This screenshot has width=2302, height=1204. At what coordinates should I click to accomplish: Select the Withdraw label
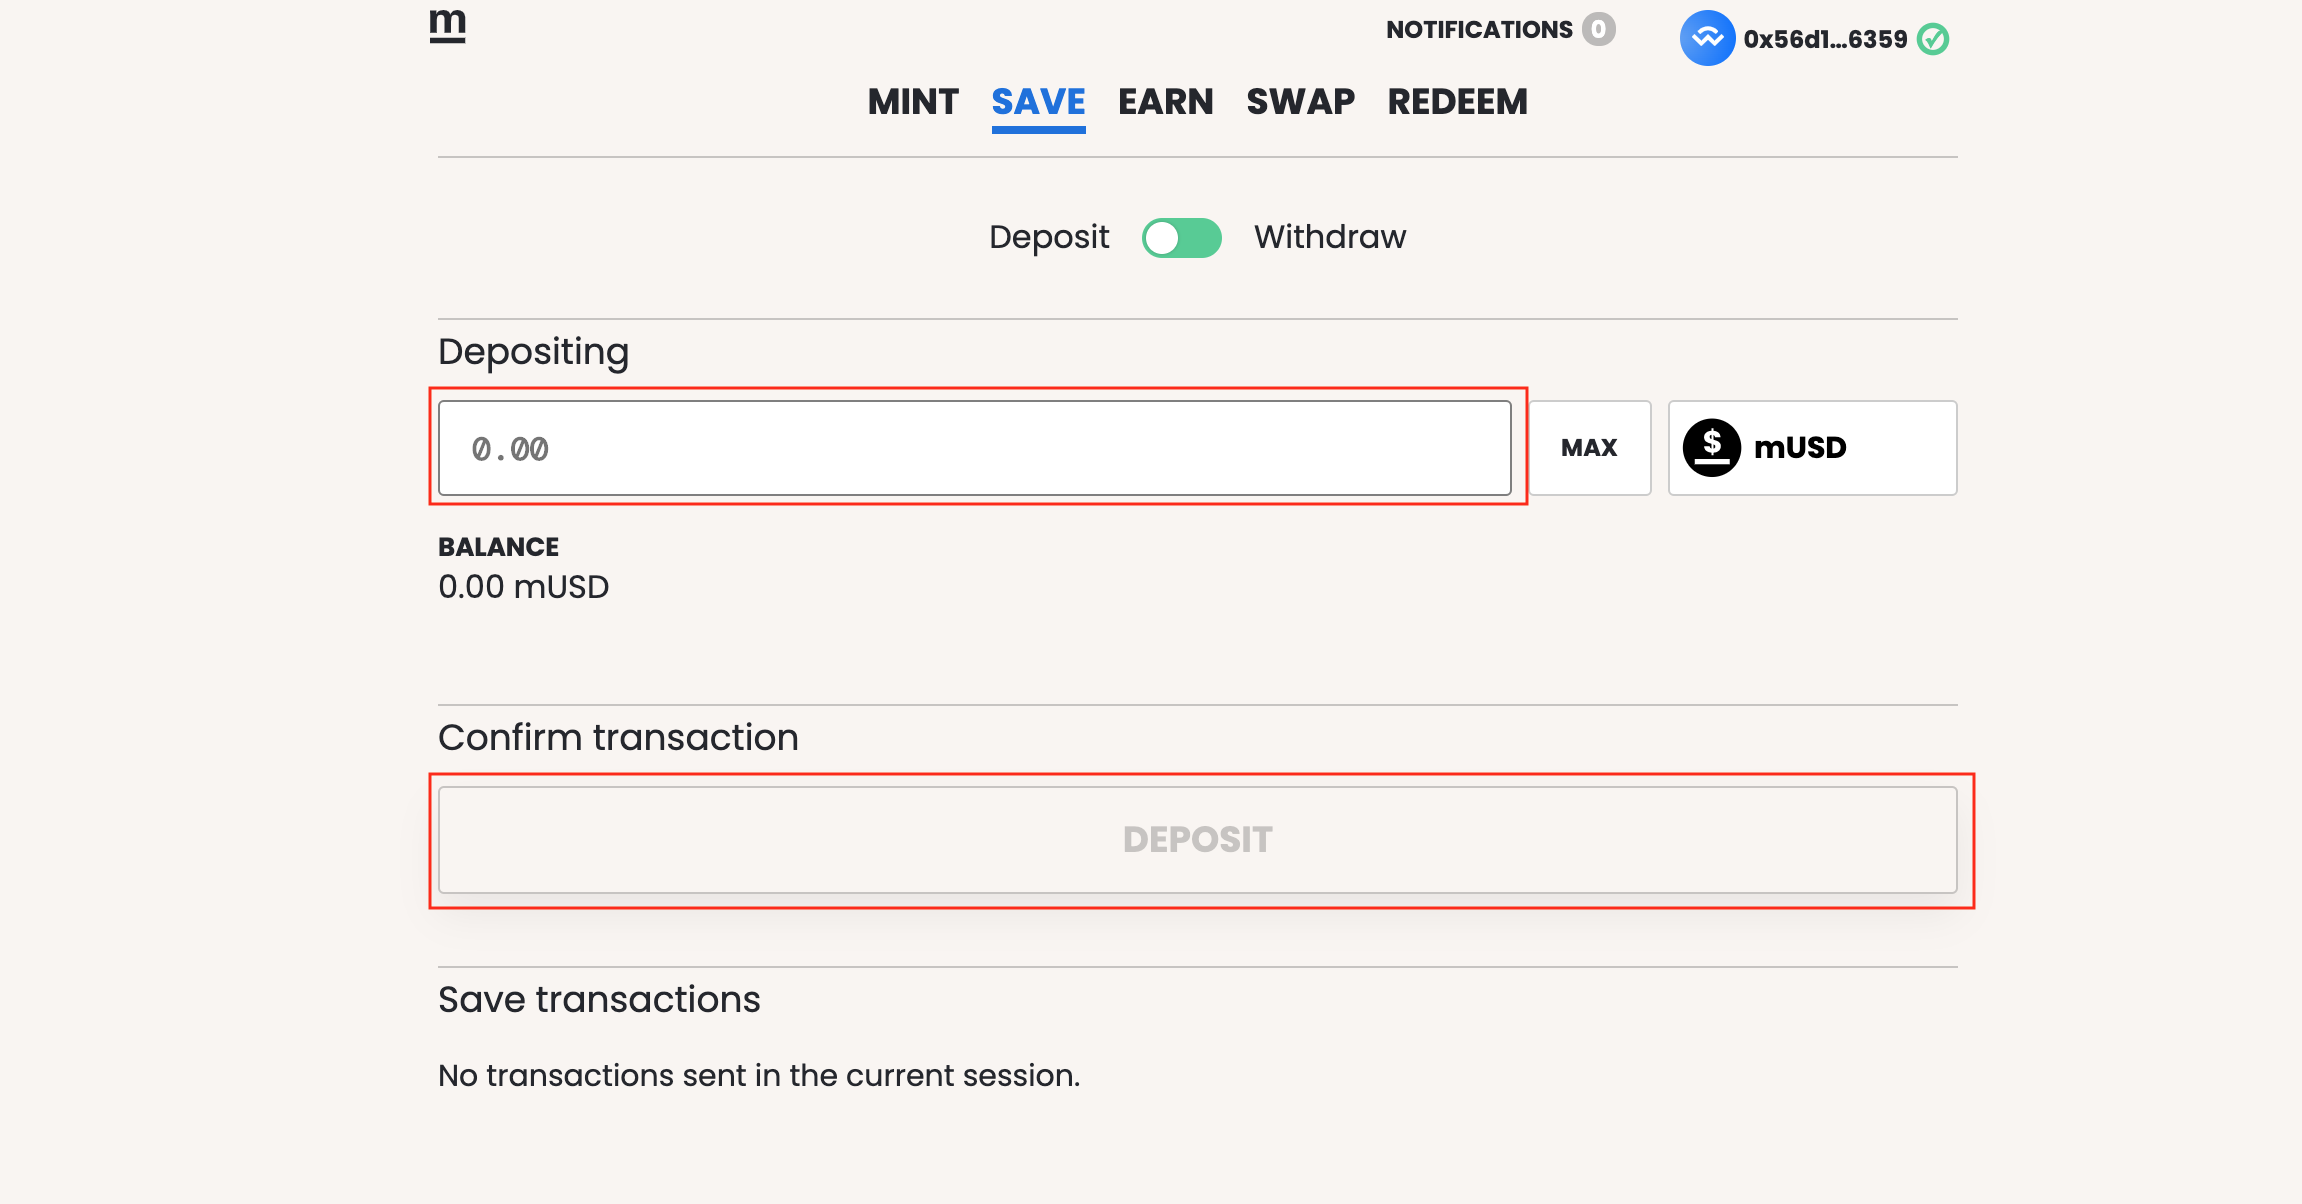1330,237
